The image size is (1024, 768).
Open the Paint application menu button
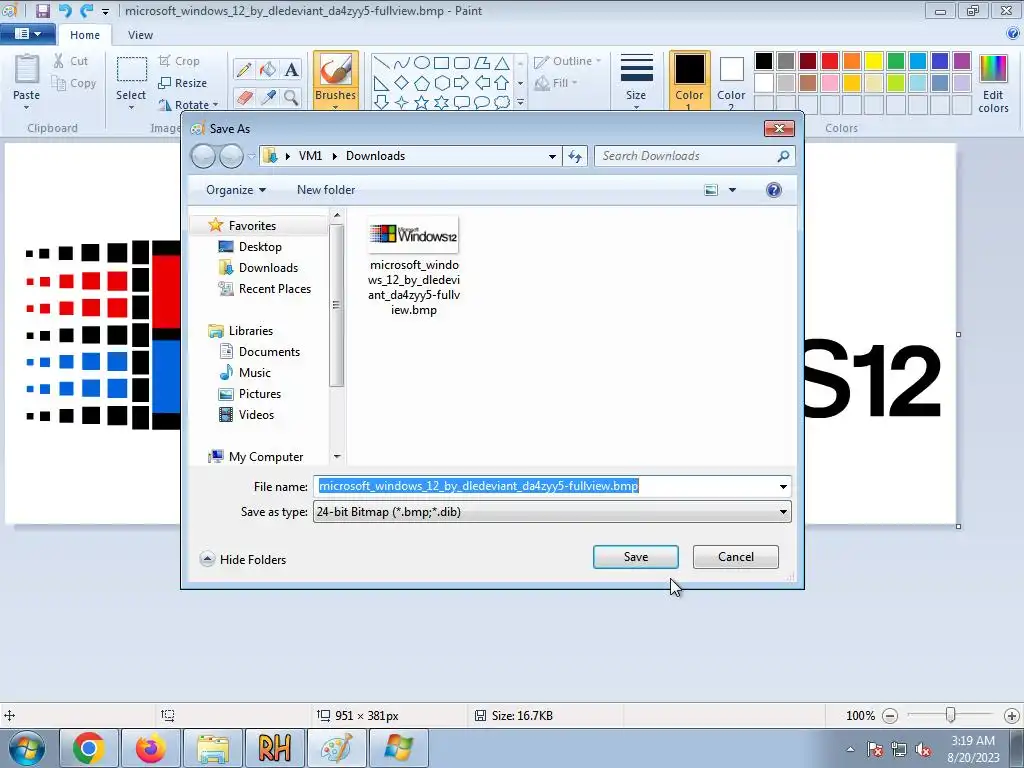[27, 34]
